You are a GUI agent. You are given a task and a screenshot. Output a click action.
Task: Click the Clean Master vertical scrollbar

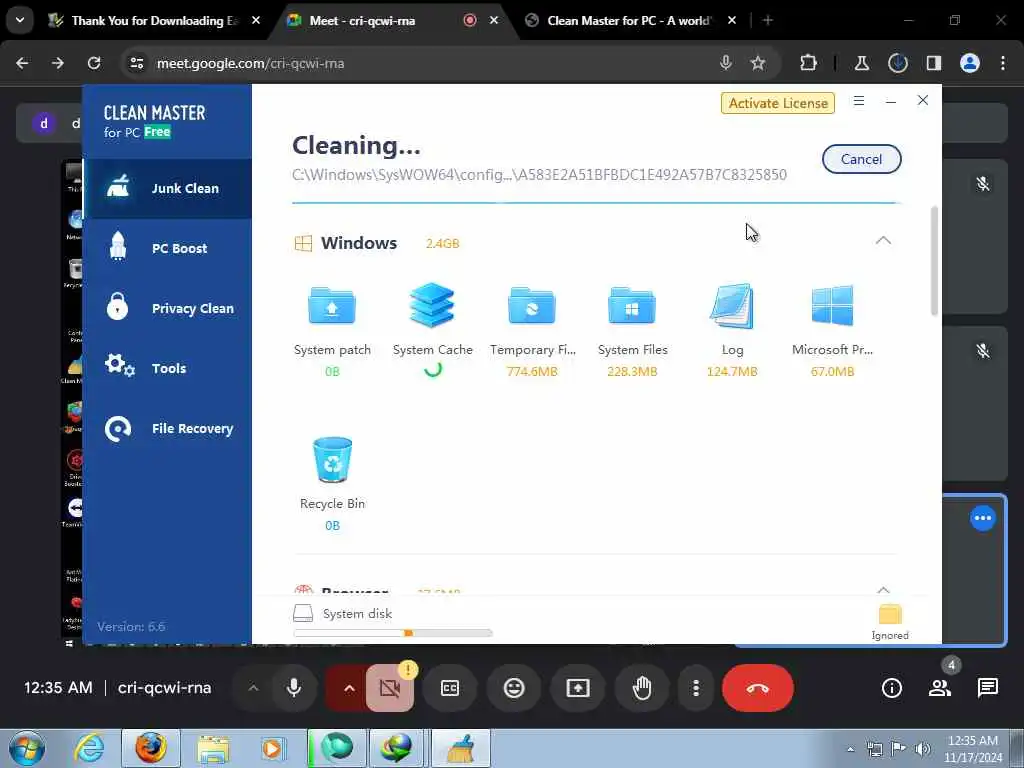point(935,261)
